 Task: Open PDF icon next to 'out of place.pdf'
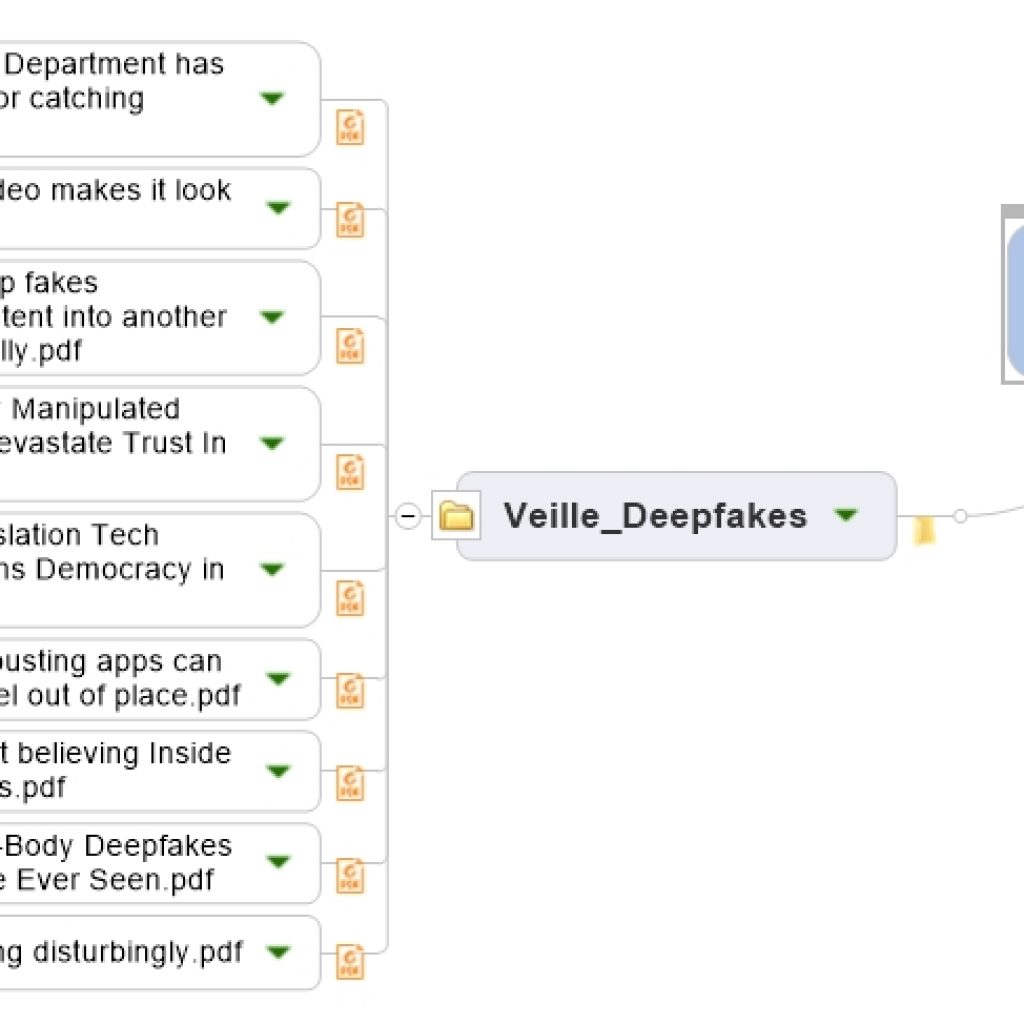[350, 691]
